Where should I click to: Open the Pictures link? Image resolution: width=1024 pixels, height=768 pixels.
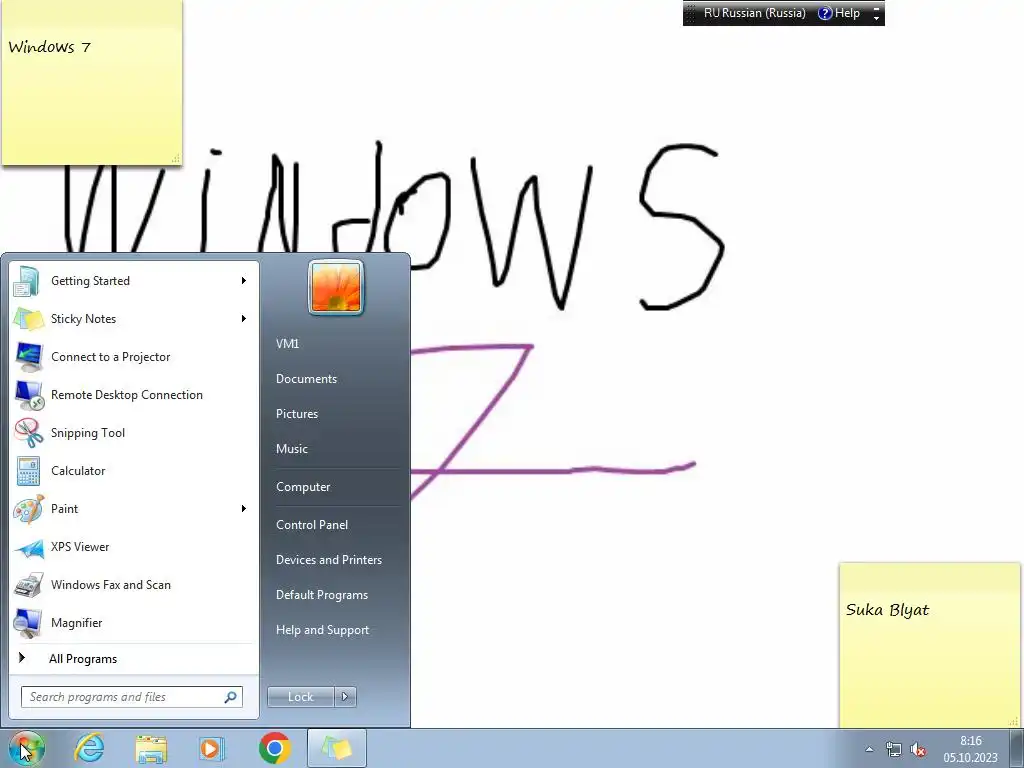(296, 414)
